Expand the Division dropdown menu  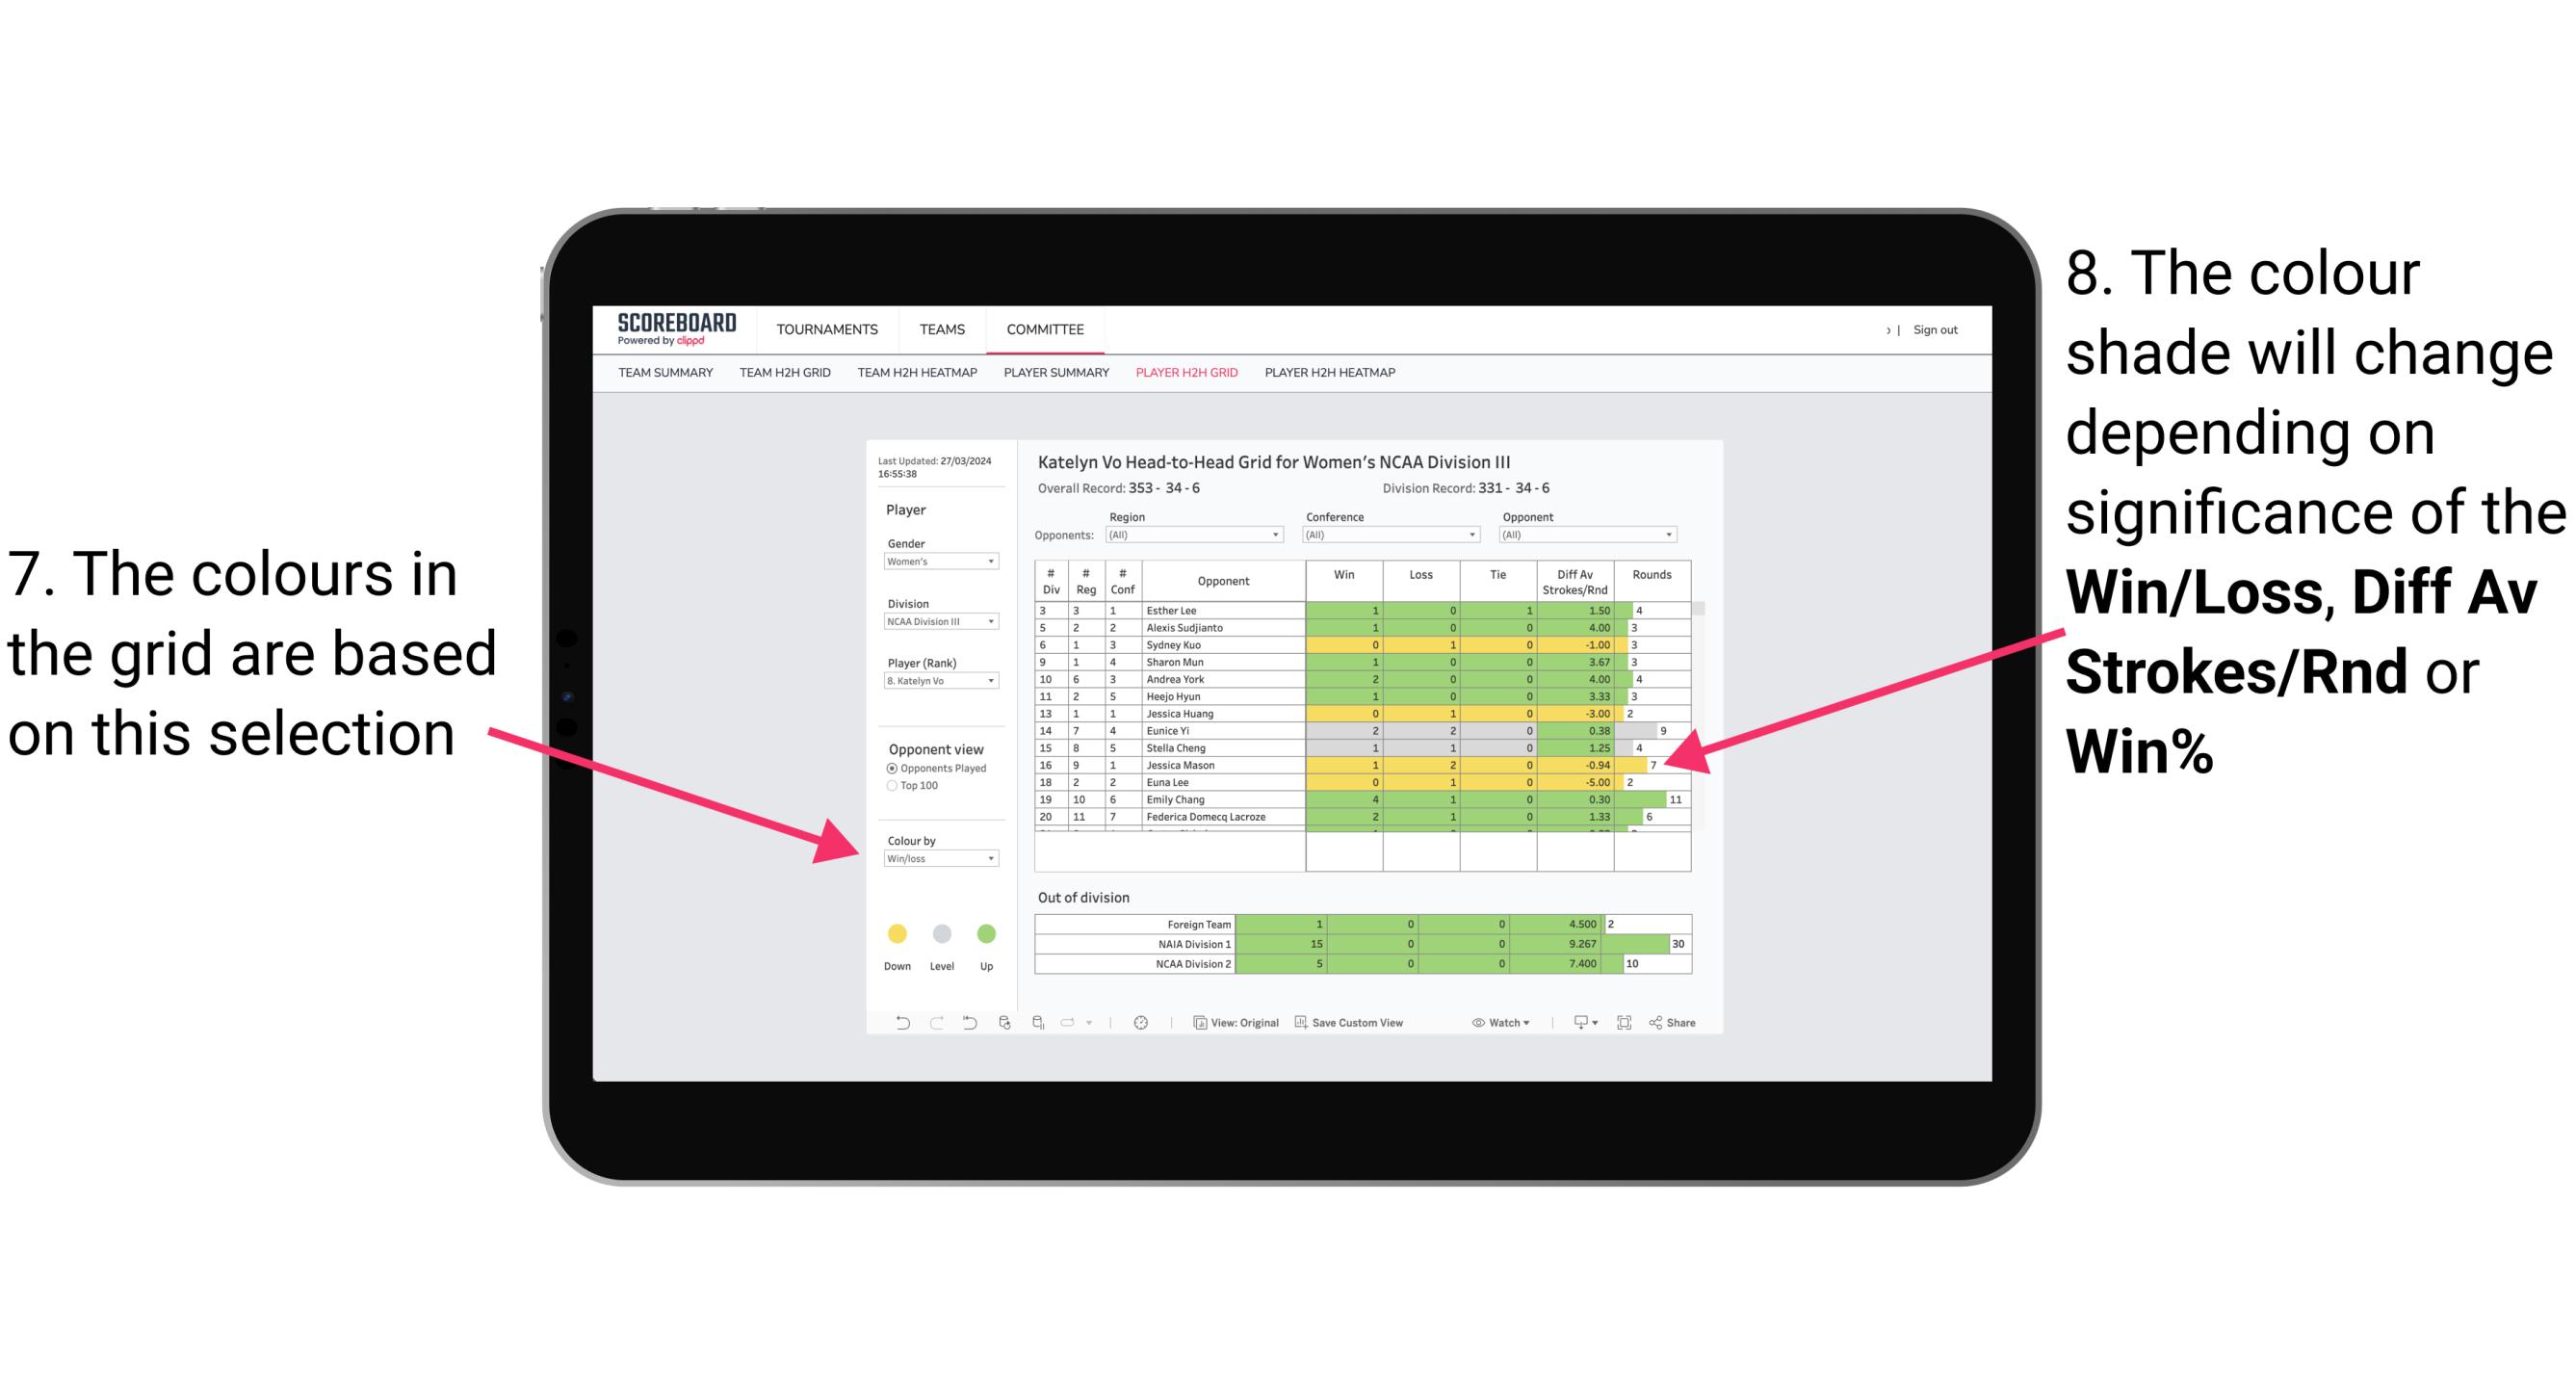pyautogui.click(x=984, y=623)
